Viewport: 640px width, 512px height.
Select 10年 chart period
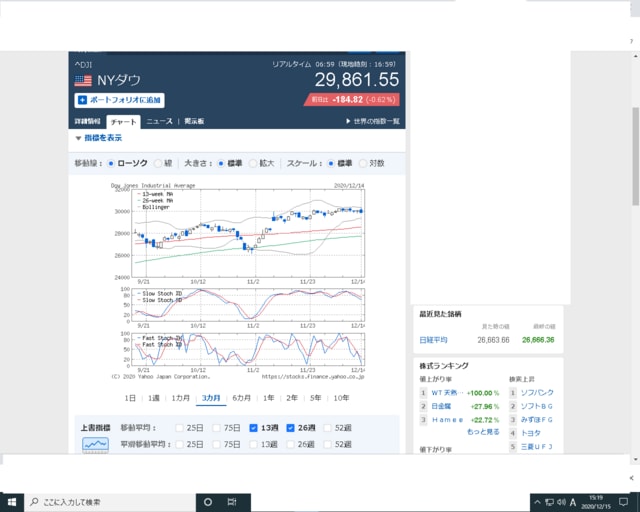pos(341,398)
